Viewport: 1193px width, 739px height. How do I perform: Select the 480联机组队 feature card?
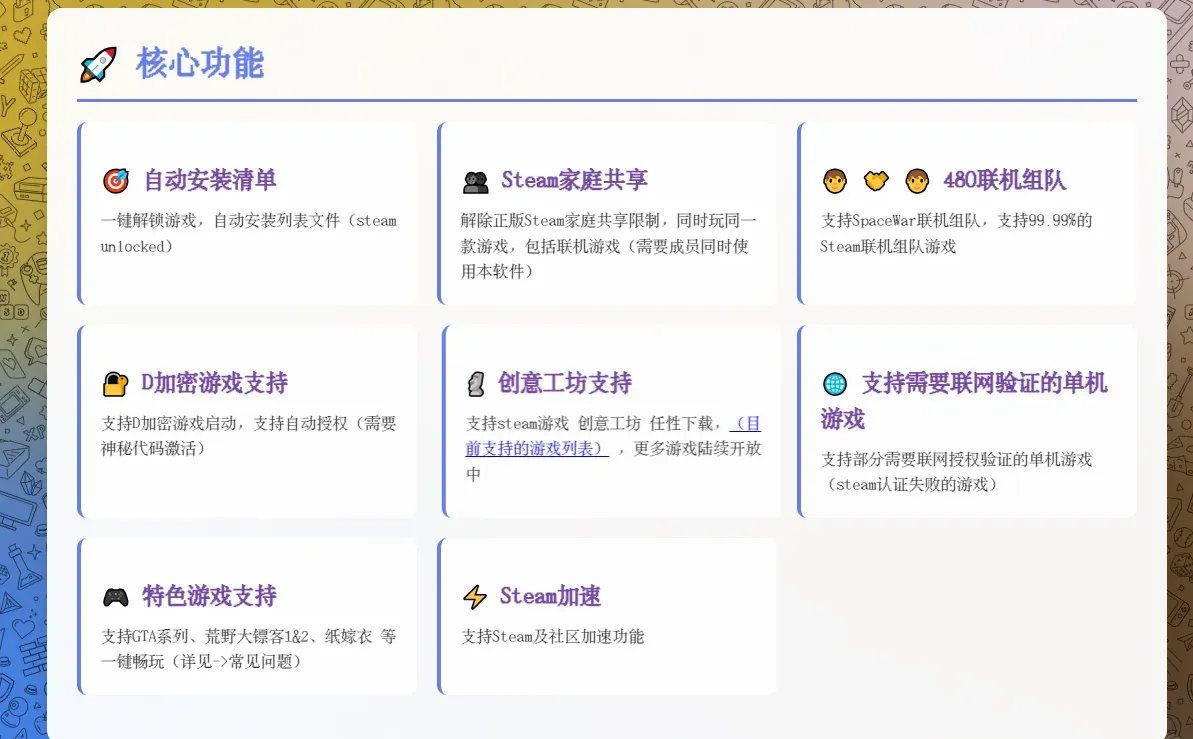point(967,212)
